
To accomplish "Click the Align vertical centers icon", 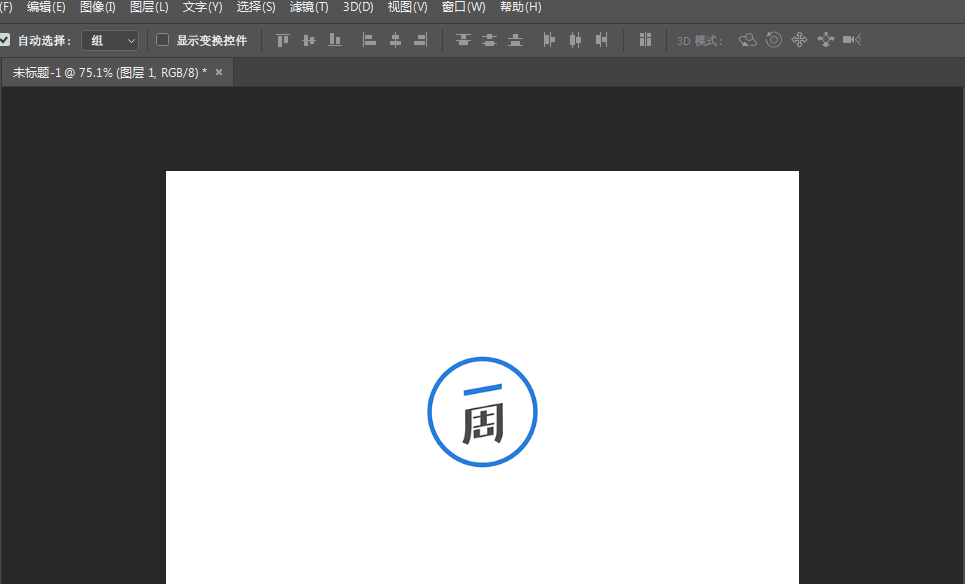I will click(x=309, y=40).
